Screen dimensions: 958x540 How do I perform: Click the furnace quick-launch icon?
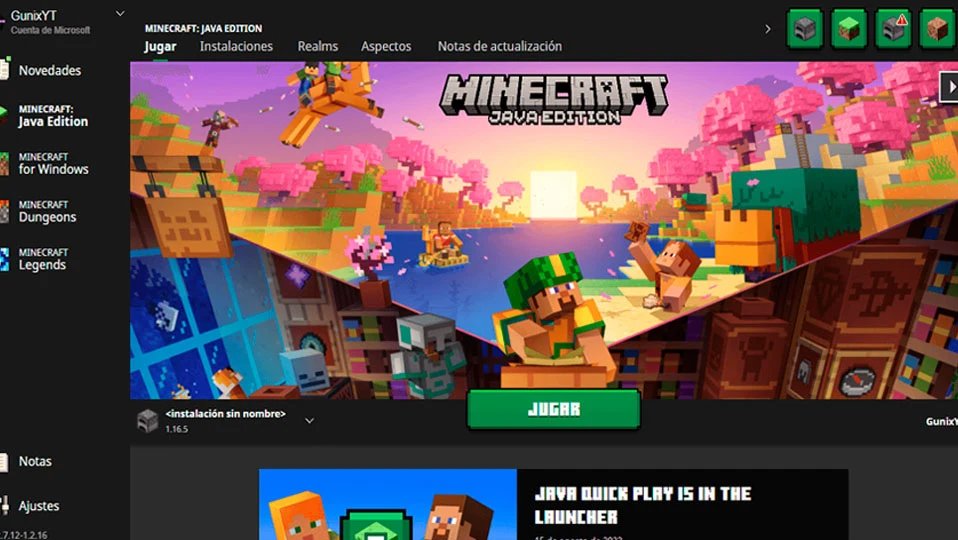tap(805, 28)
